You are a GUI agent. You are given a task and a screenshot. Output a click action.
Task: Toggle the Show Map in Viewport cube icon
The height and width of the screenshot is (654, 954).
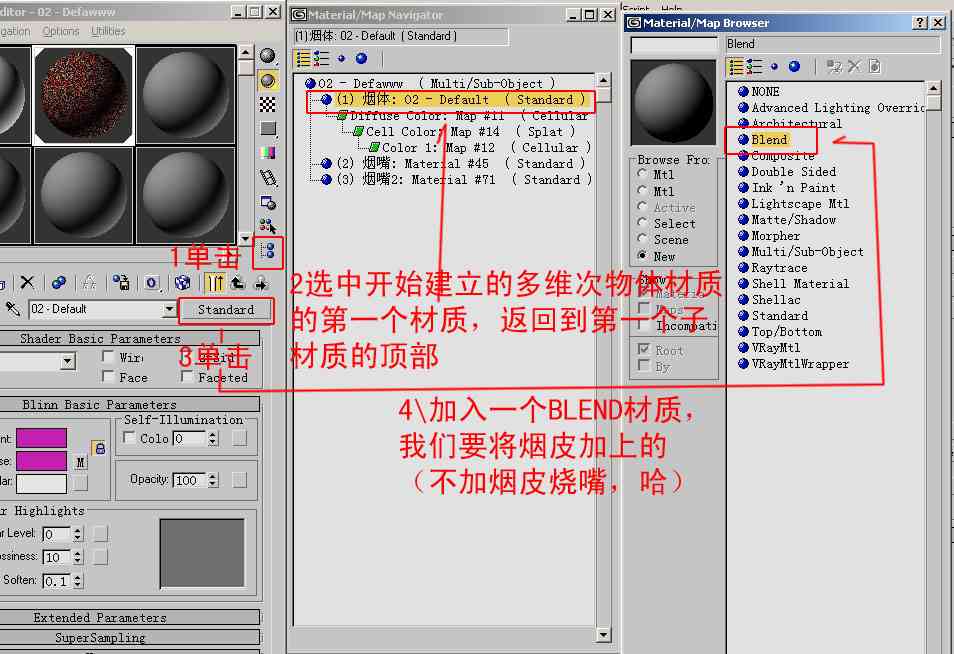182,282
